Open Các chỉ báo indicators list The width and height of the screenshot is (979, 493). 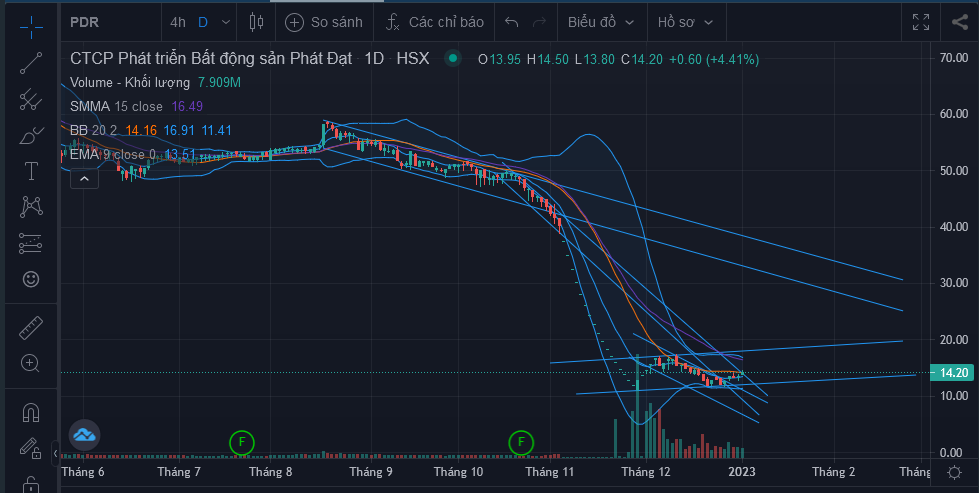point(435,22)
